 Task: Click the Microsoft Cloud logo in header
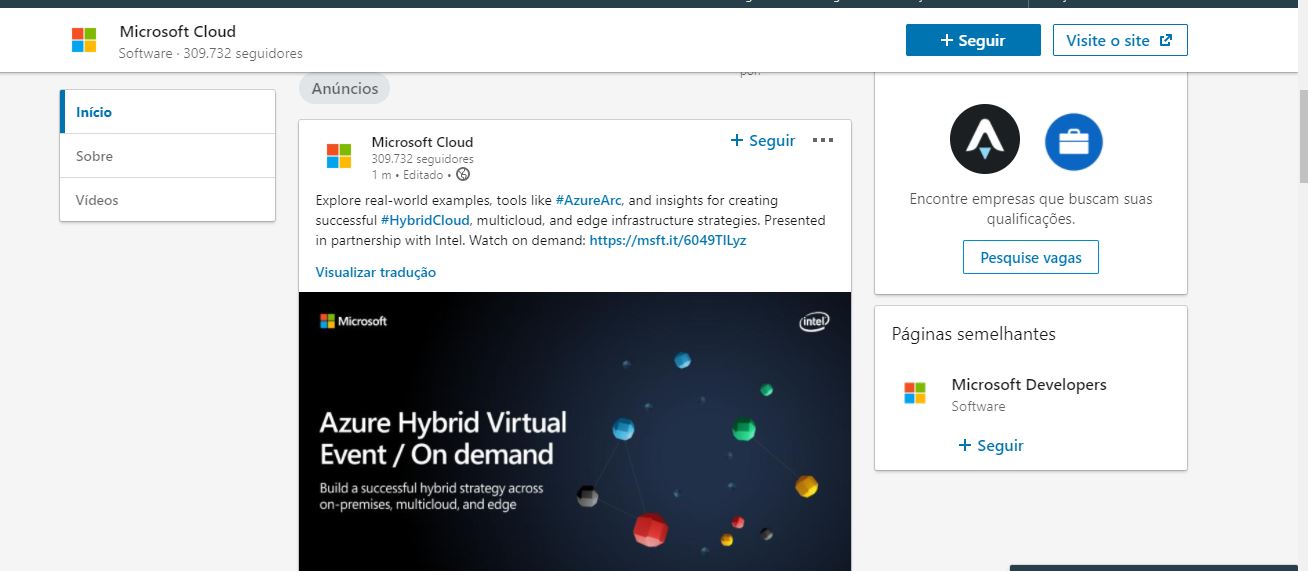[x=84, y=40]
